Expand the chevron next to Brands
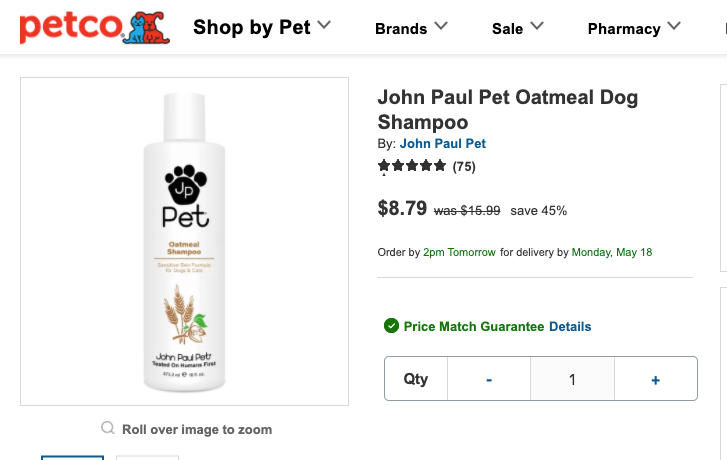 (443, 27)
